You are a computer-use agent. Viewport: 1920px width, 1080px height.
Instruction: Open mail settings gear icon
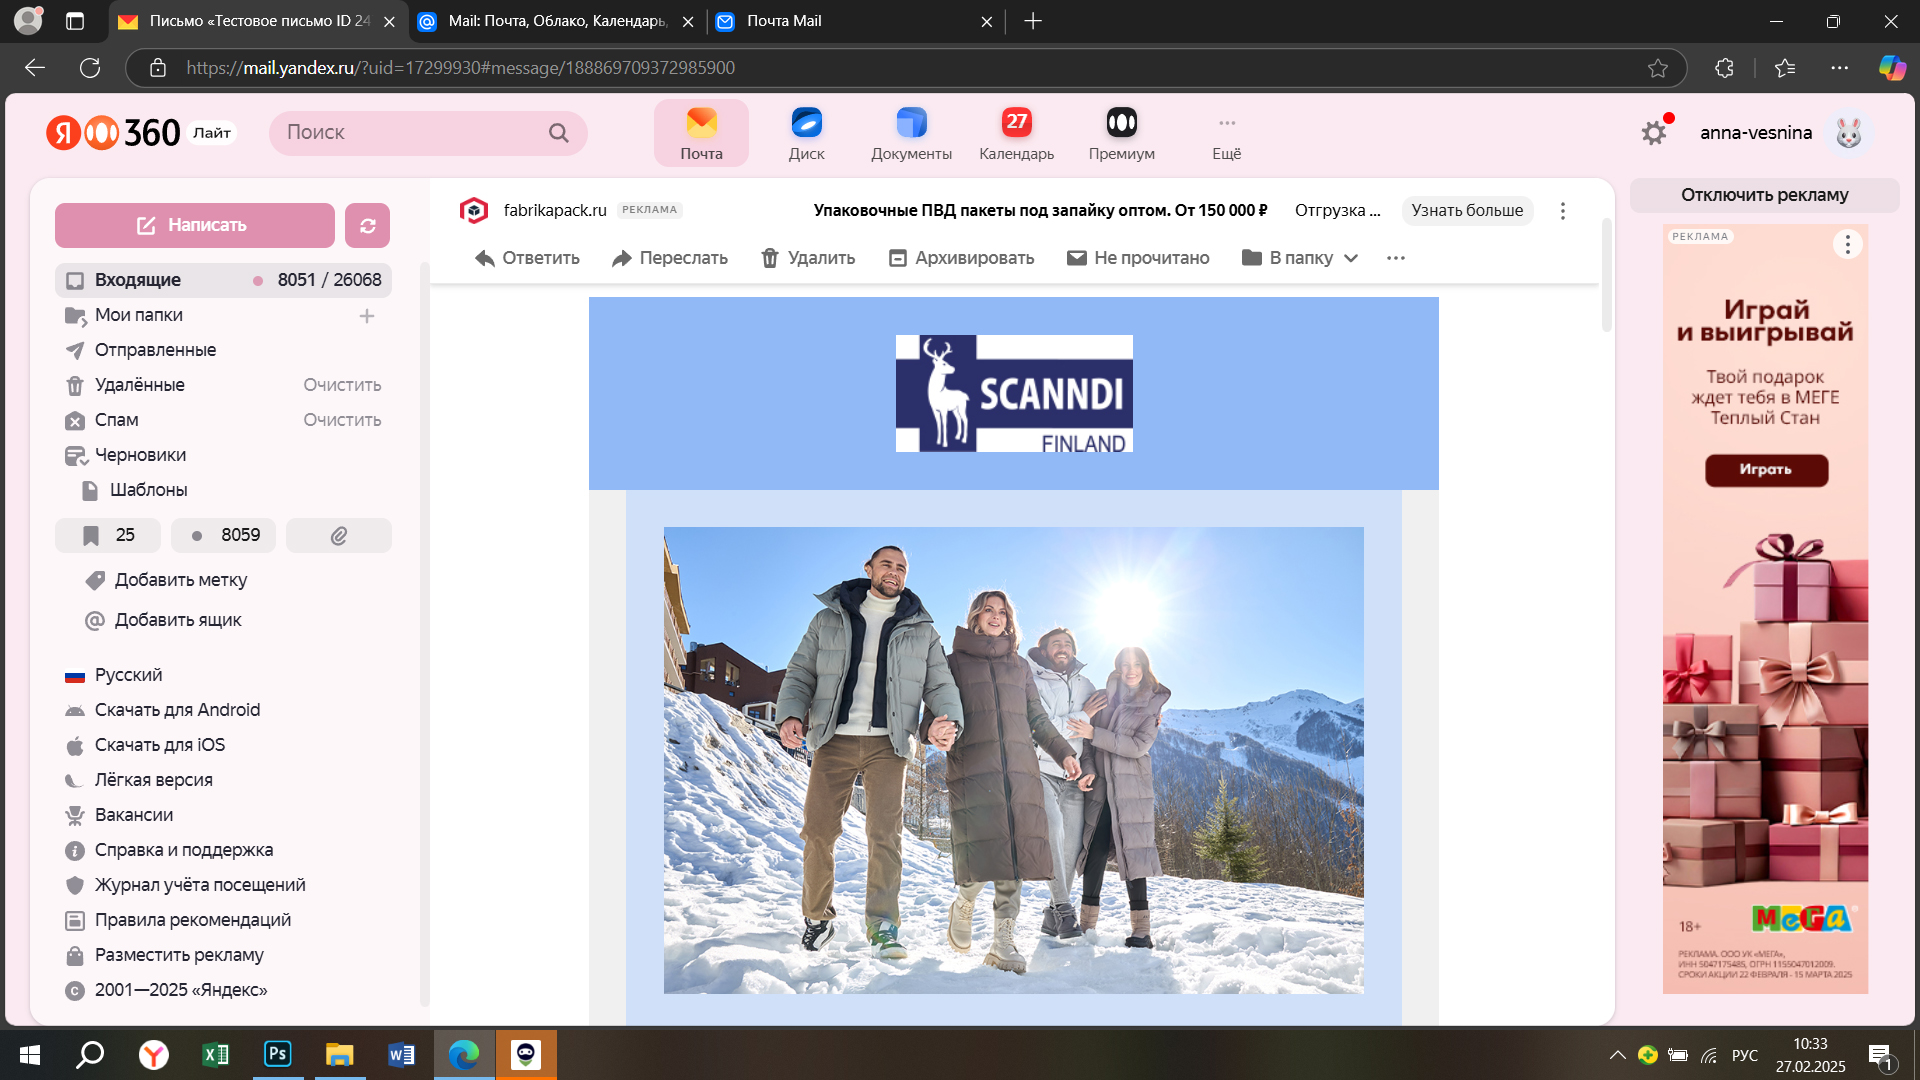point(1654,133)
